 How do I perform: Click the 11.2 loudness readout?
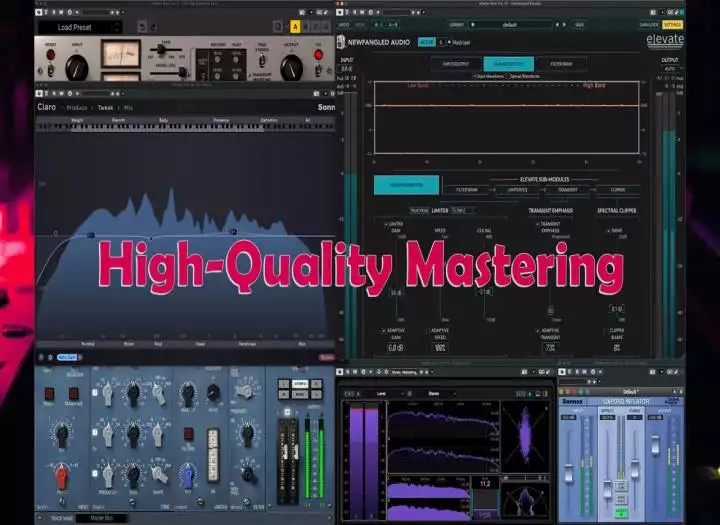(x=485, y=483)
